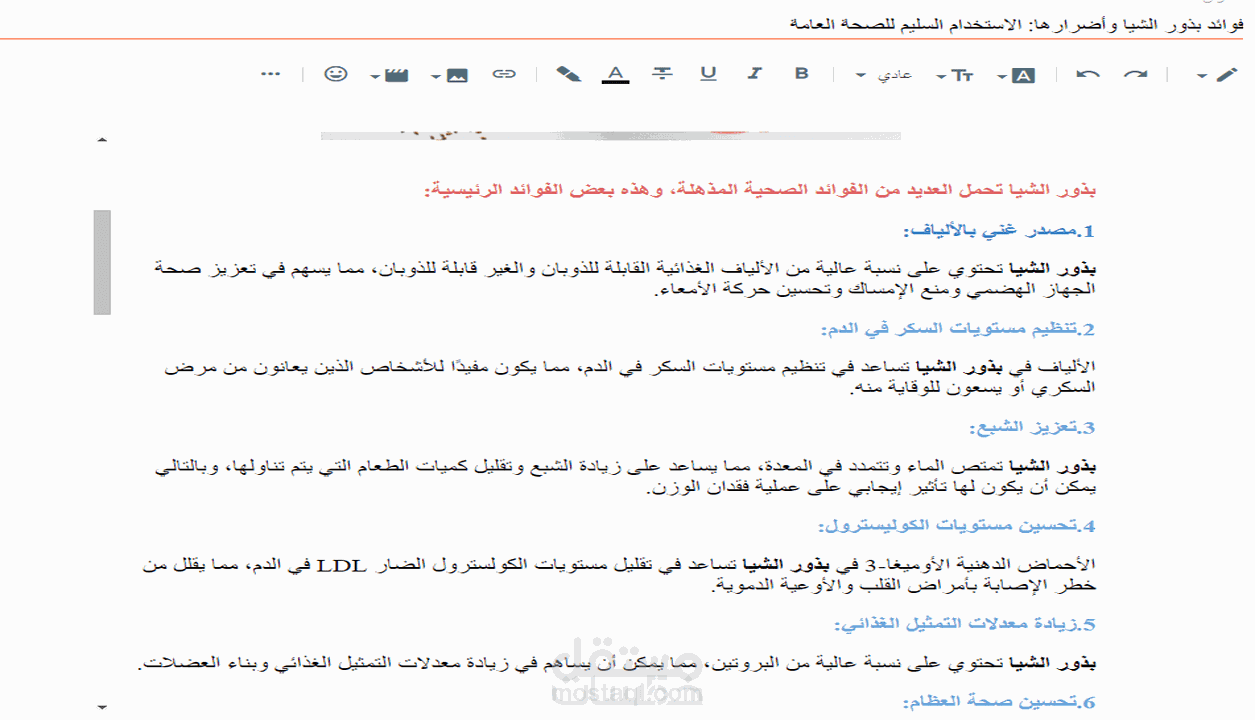The image size is (1255, 720).
Task: Click the heading تحسين مستويات الكوليسترول
Action: click(957, 525)
